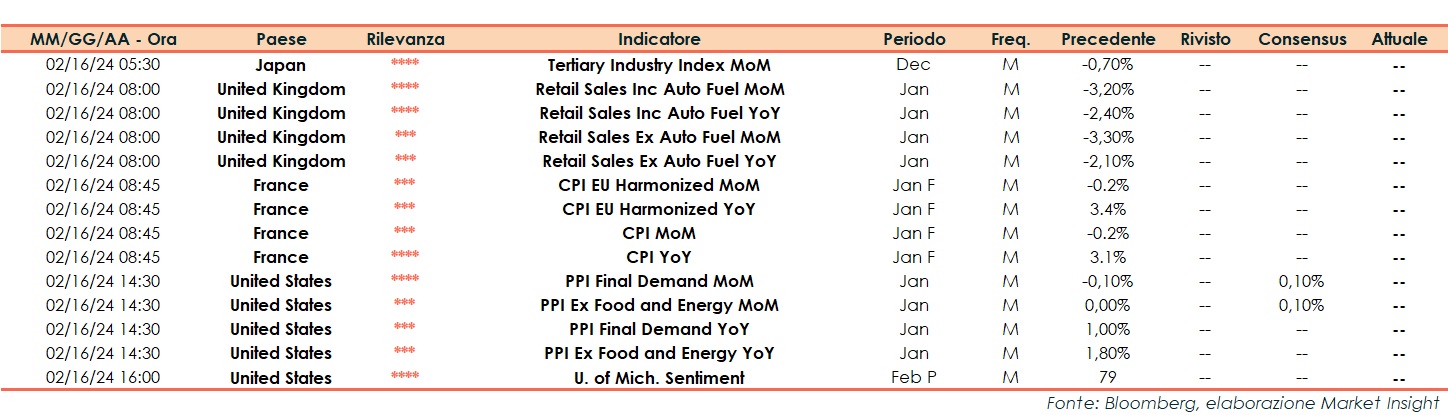Select the Consensus column header
1448x415 pixels.
coord(1302,40)
